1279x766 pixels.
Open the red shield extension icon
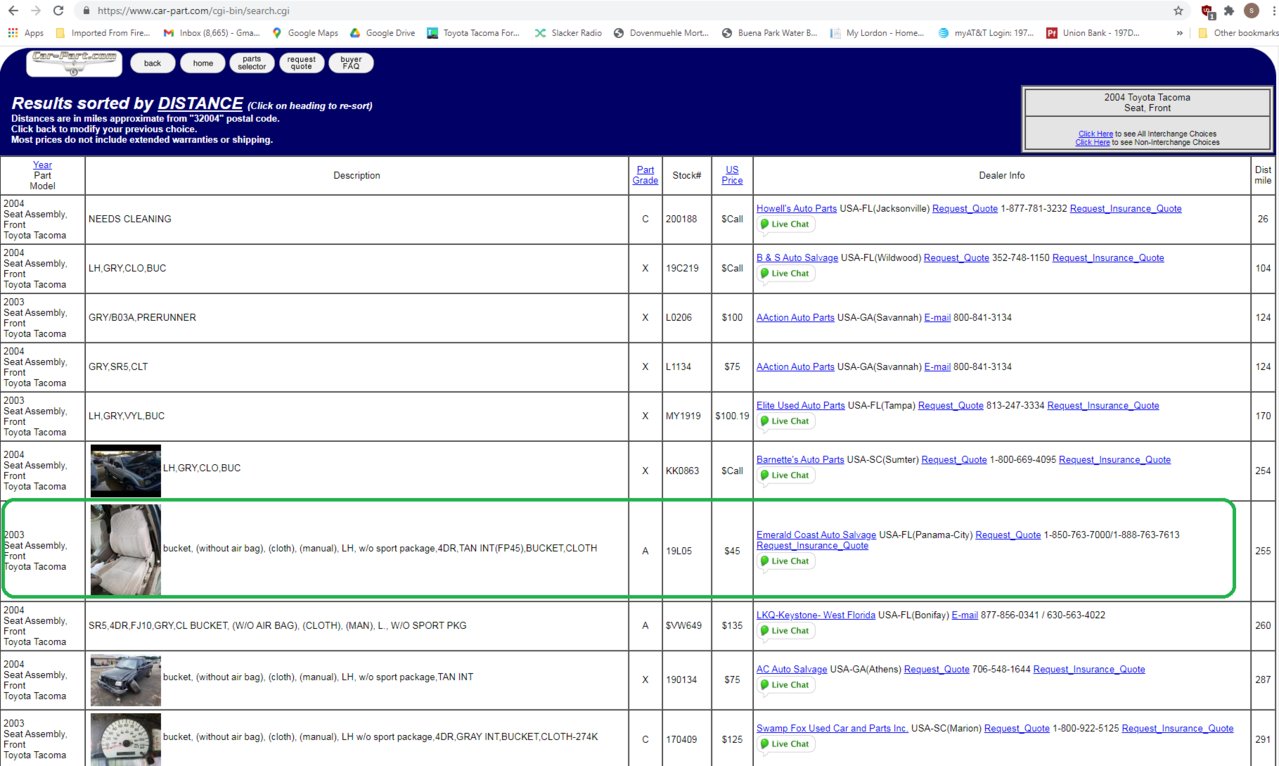point(1208,11)
